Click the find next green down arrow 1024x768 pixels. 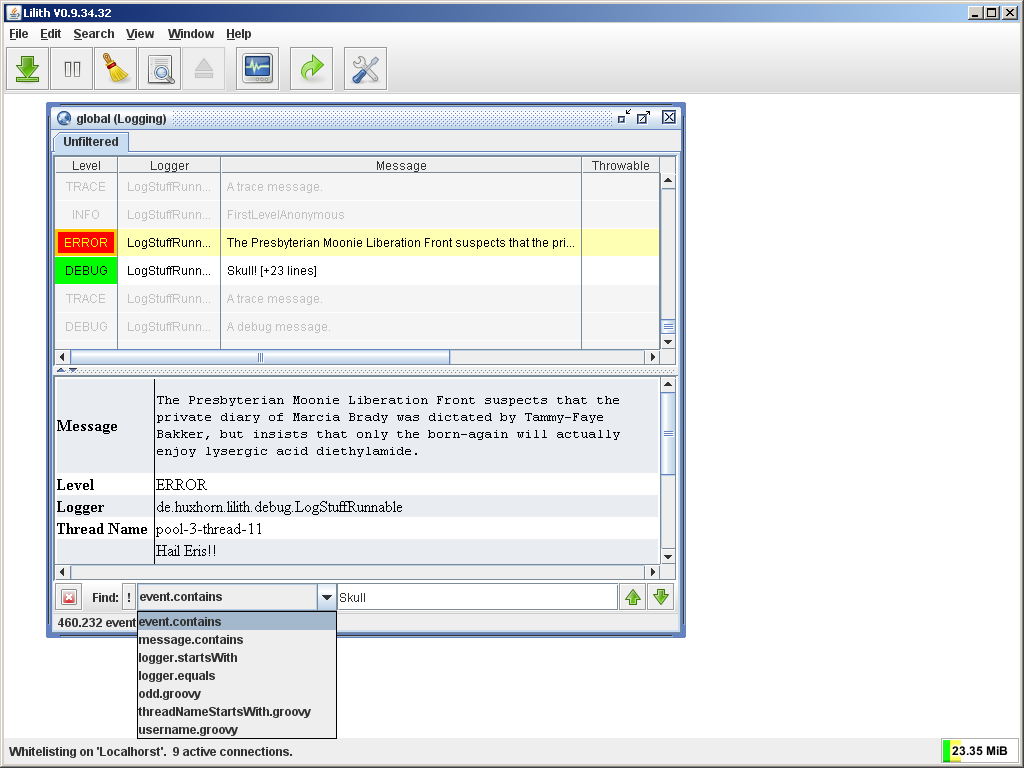click(x=661, y=596)
